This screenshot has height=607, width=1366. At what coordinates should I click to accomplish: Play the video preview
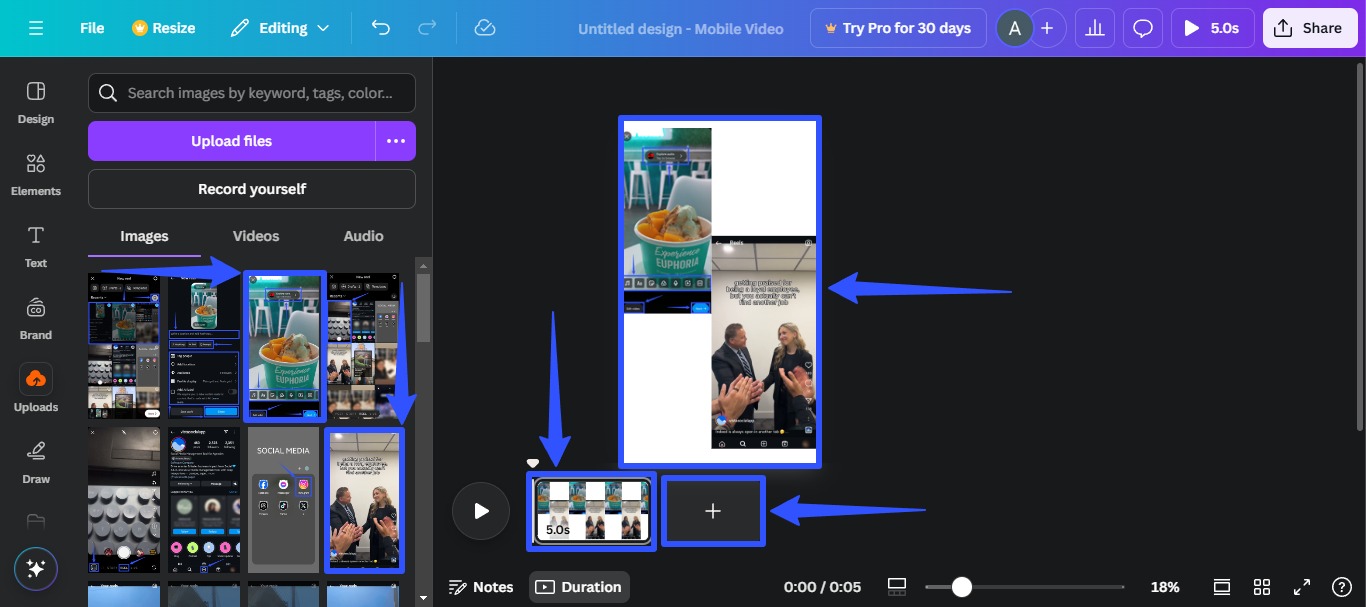481,510
